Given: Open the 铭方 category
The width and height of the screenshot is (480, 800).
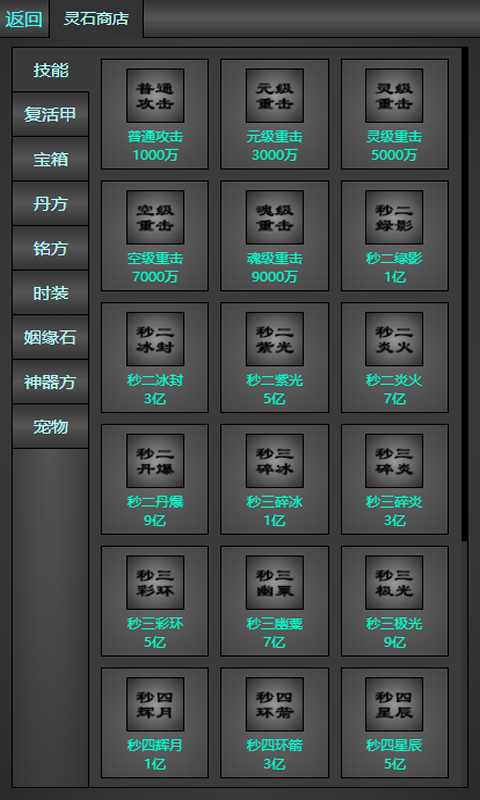Looking at the screenshot, I should [x=50, y=248].
